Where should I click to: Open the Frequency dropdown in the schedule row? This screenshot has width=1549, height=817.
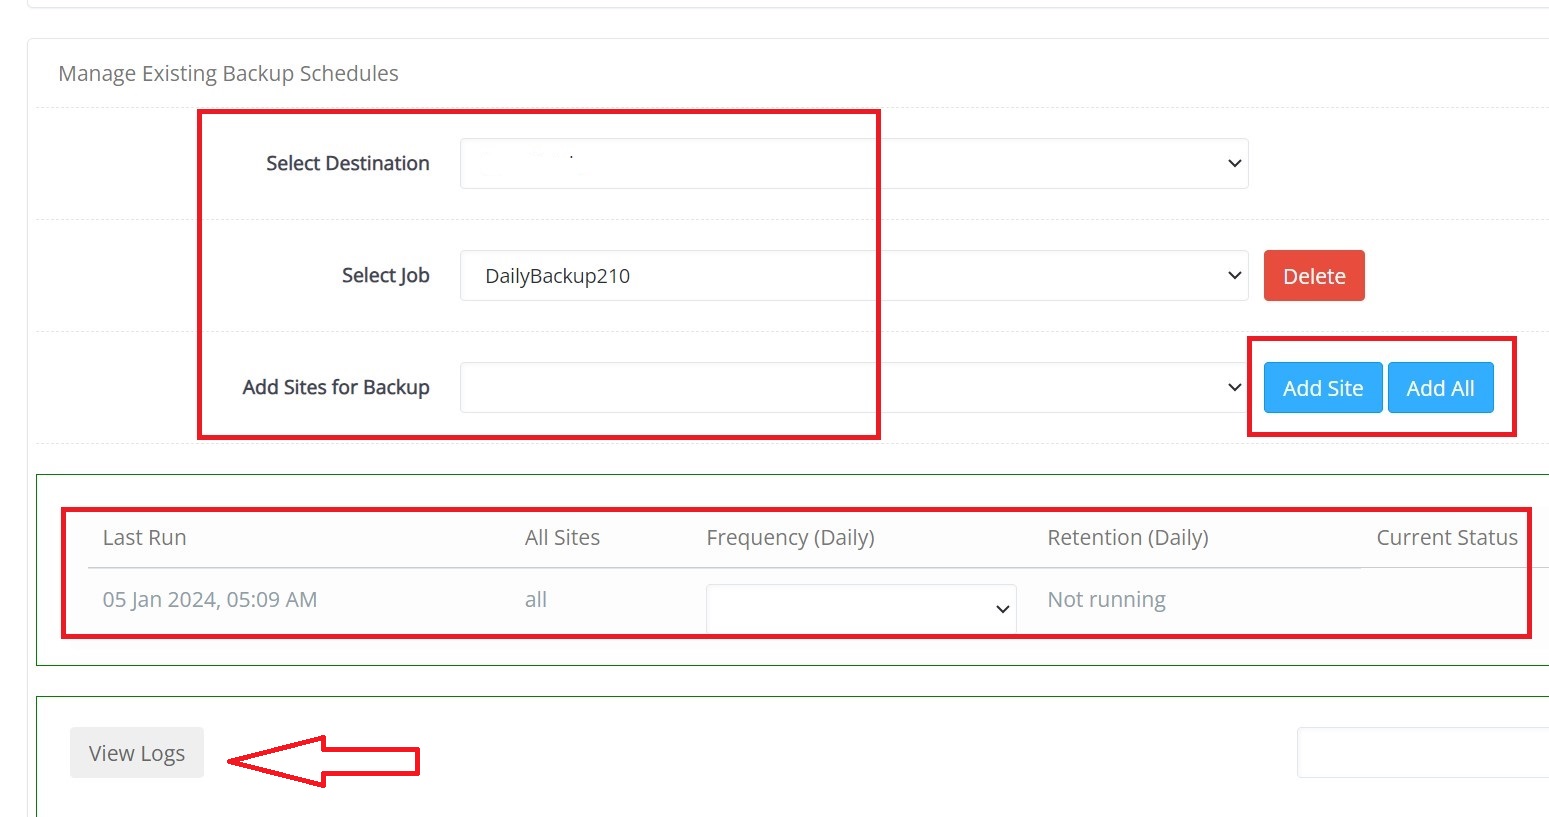860,607
